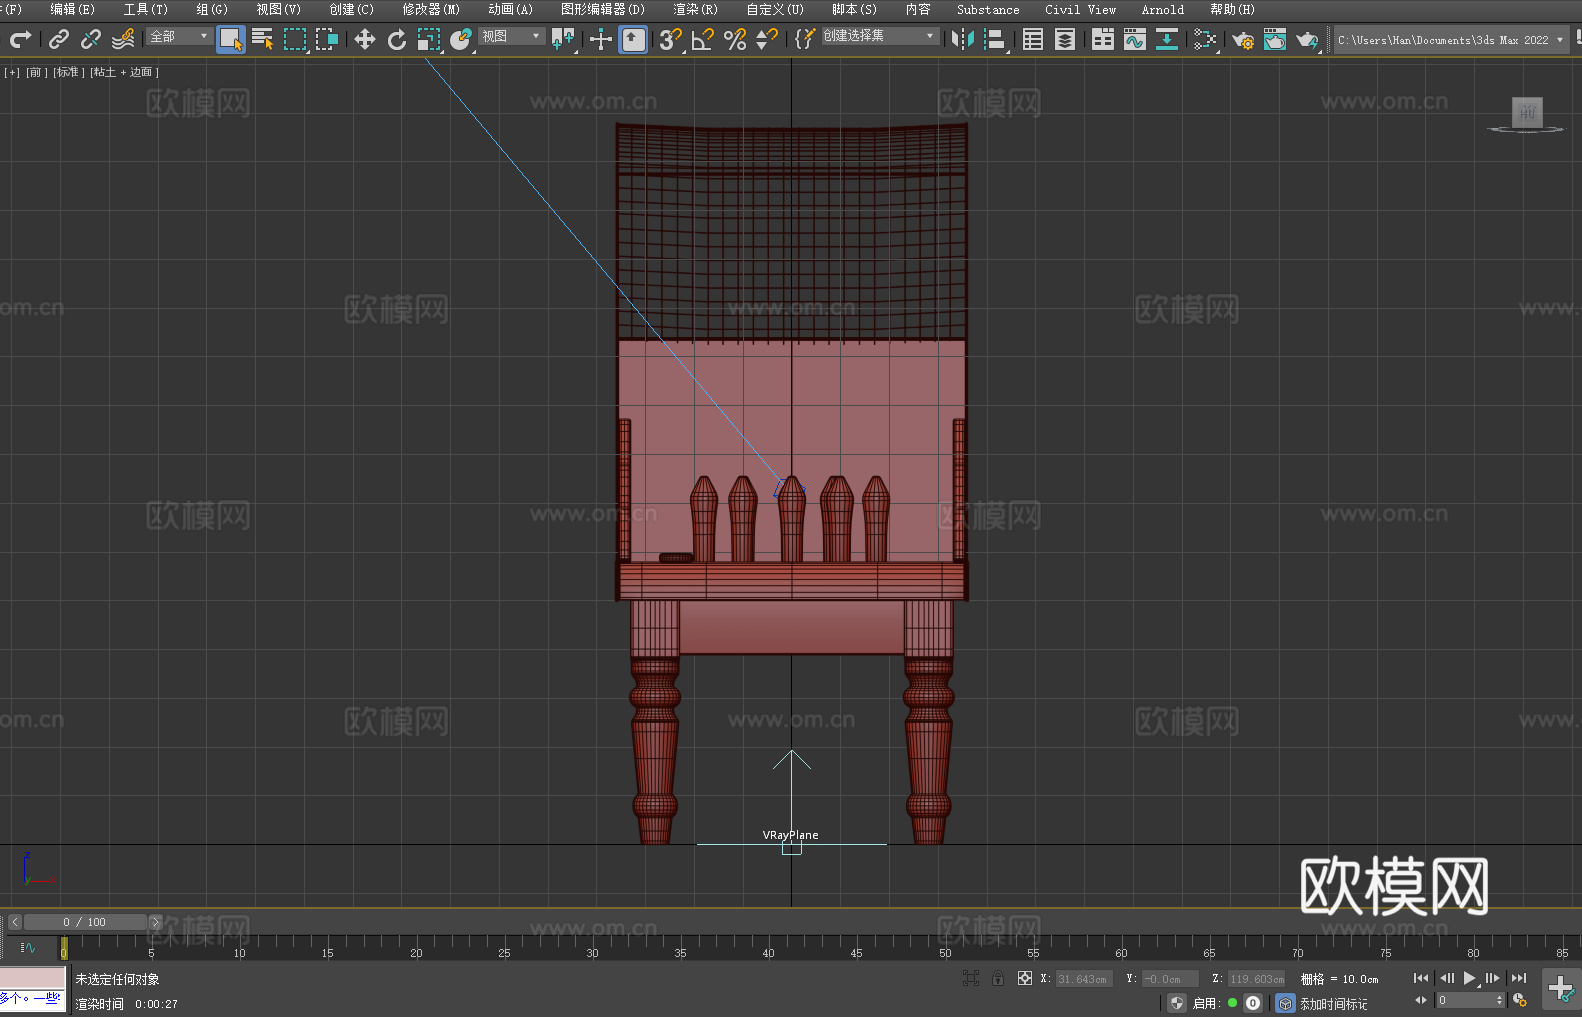Open the 创建选择集 named selection dropdown
The image size is (1582, 1017).
[x=879, y=36]
